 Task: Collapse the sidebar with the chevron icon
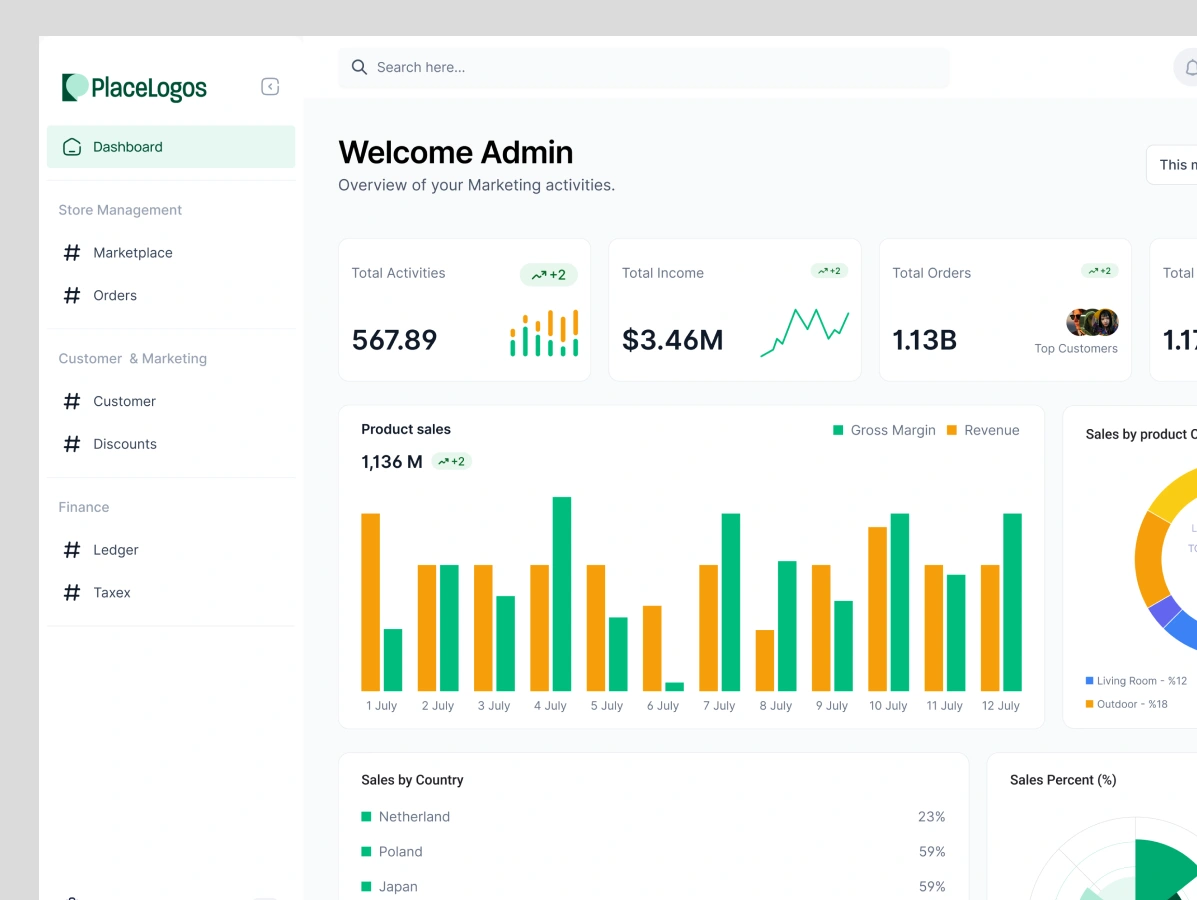tap(270, 86)
